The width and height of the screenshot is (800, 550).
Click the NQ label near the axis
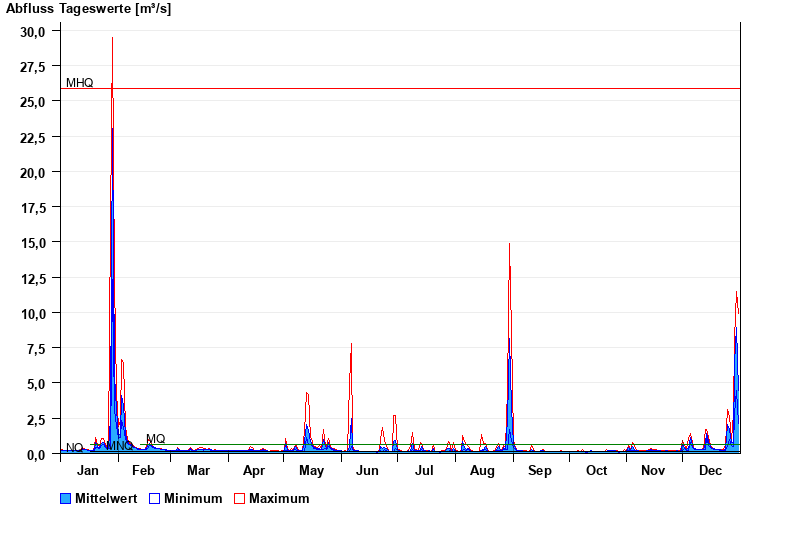point(74,447)
